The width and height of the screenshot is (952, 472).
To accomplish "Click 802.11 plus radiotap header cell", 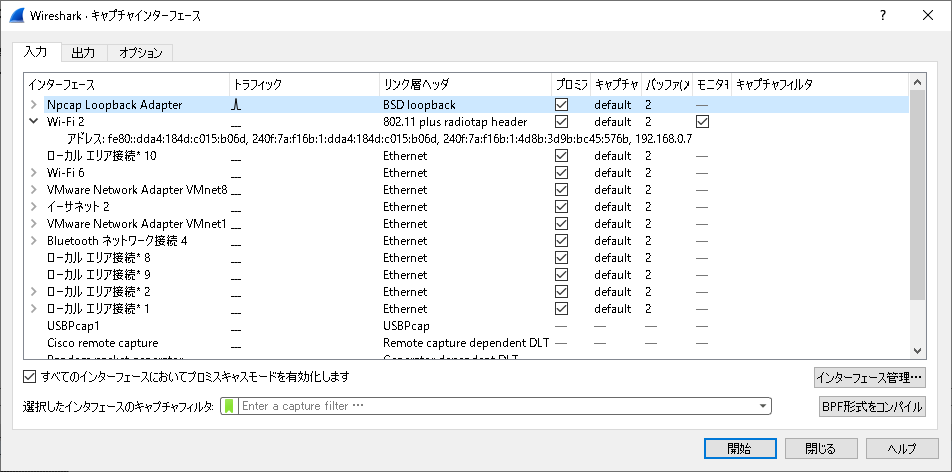I will [455, 121].
